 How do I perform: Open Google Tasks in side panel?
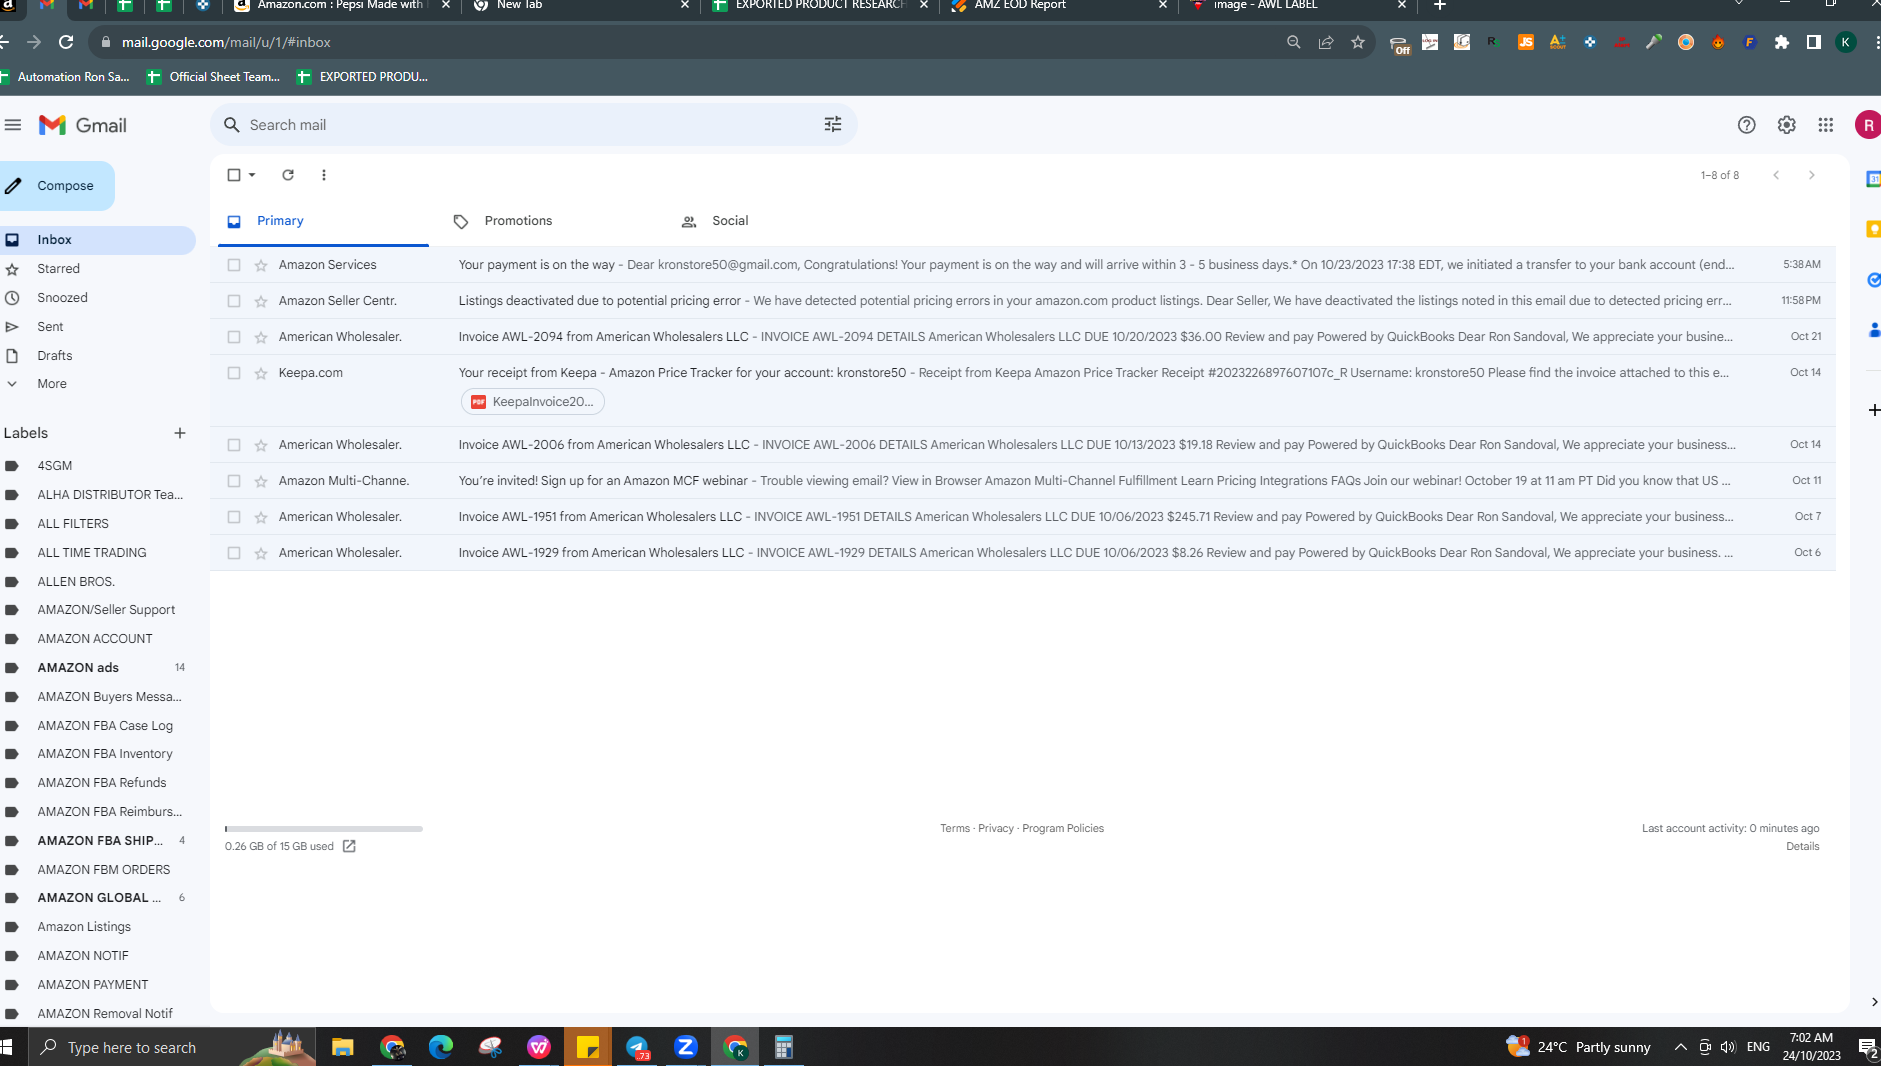tap(1873, 280)
